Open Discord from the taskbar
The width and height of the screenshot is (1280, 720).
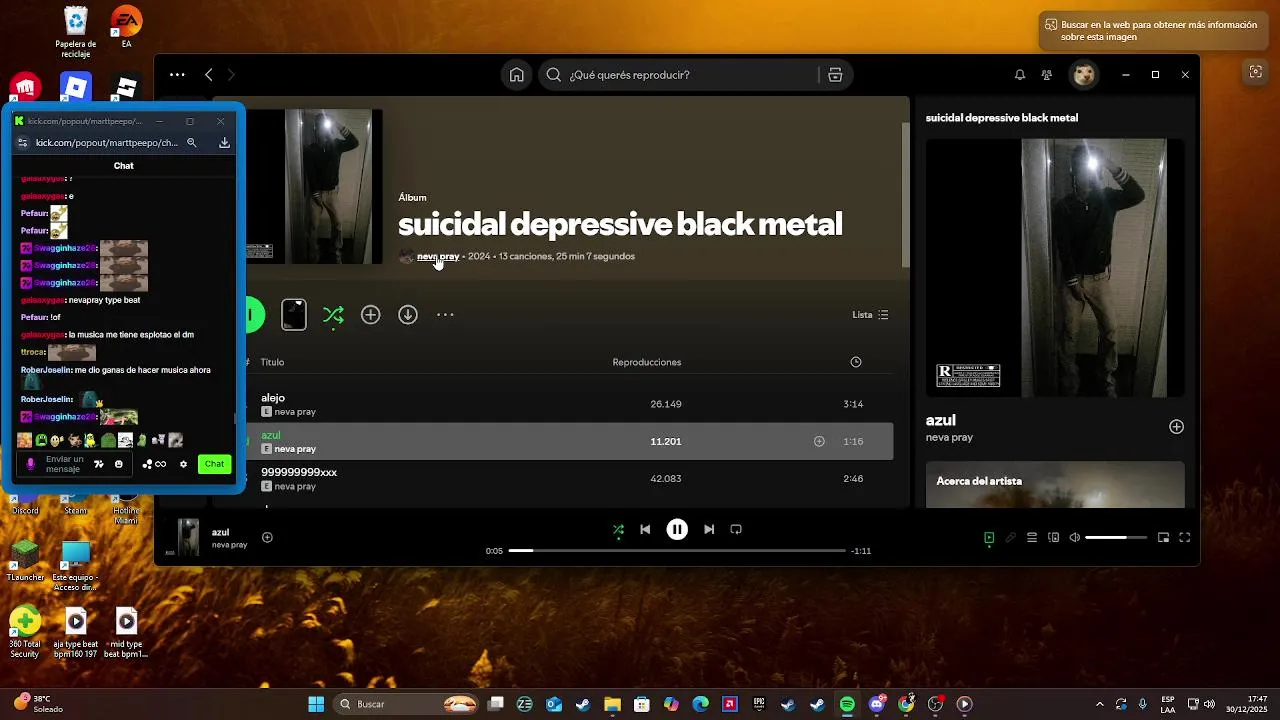pyautogui.click(x=877, y=704)
